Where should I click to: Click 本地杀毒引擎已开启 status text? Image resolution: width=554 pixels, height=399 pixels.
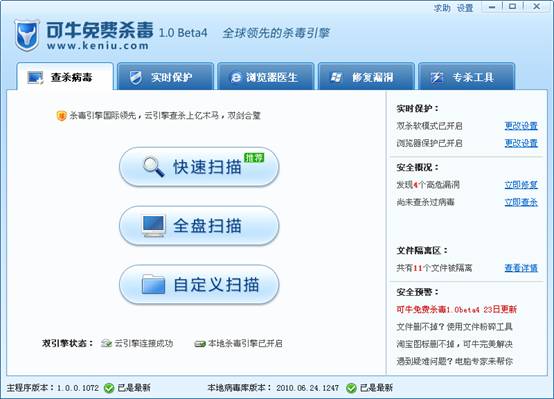[245, 343]
